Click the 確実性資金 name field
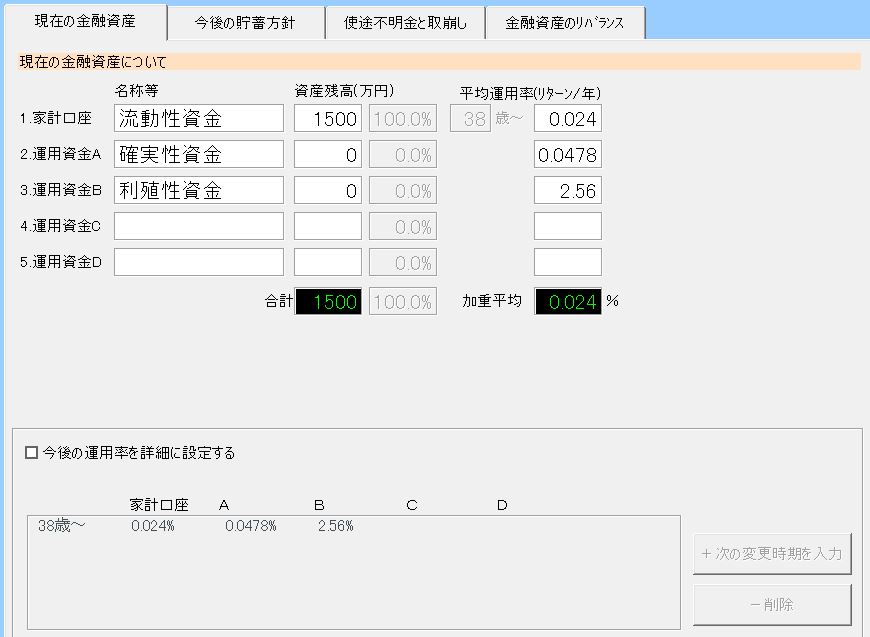Image resolution: width=870 pixels, height=637 pixels. pos(199,155)
